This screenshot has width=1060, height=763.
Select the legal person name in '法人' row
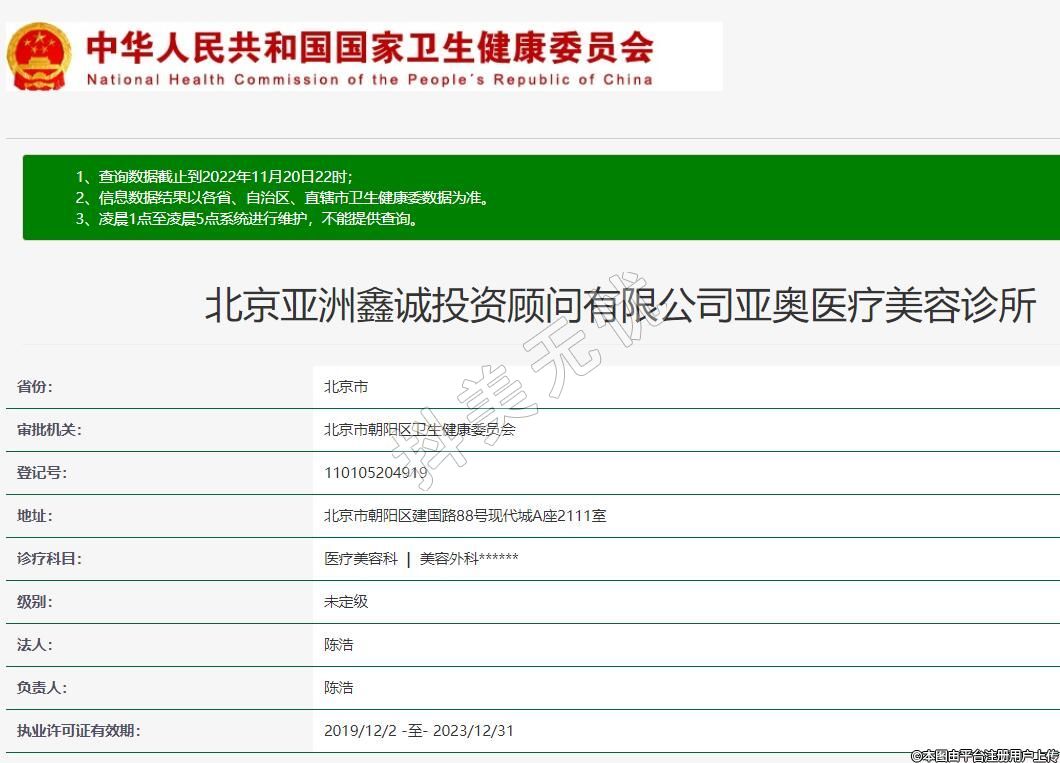tap(338, 645)
